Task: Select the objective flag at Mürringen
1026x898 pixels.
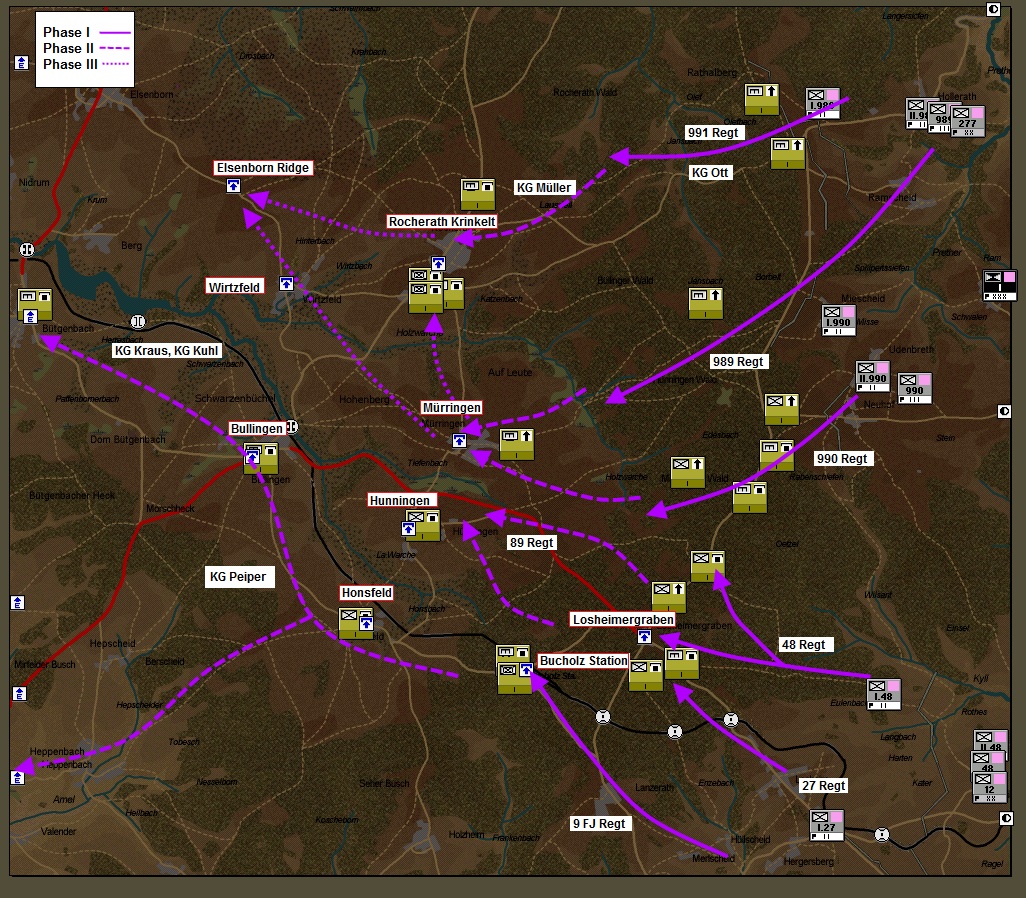Action: (459, 440)
